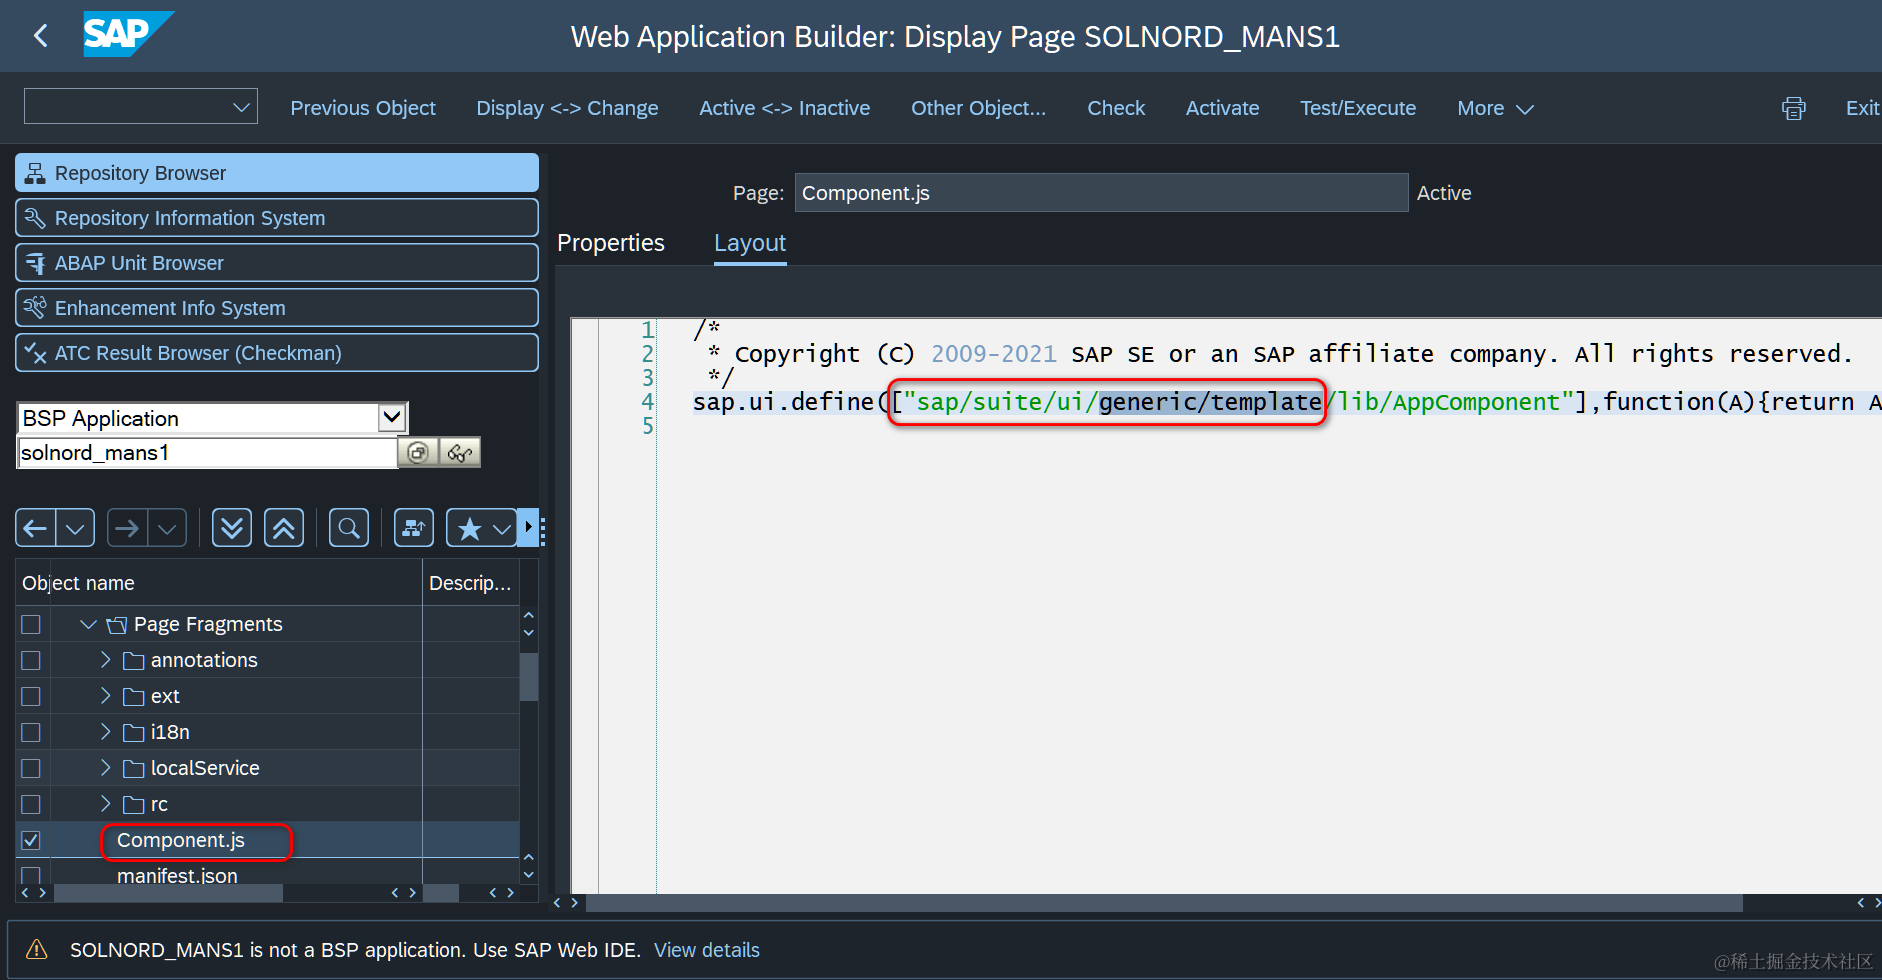
Task: Open Other Object...
Action: pyautogui.click(x=979, y=108)
